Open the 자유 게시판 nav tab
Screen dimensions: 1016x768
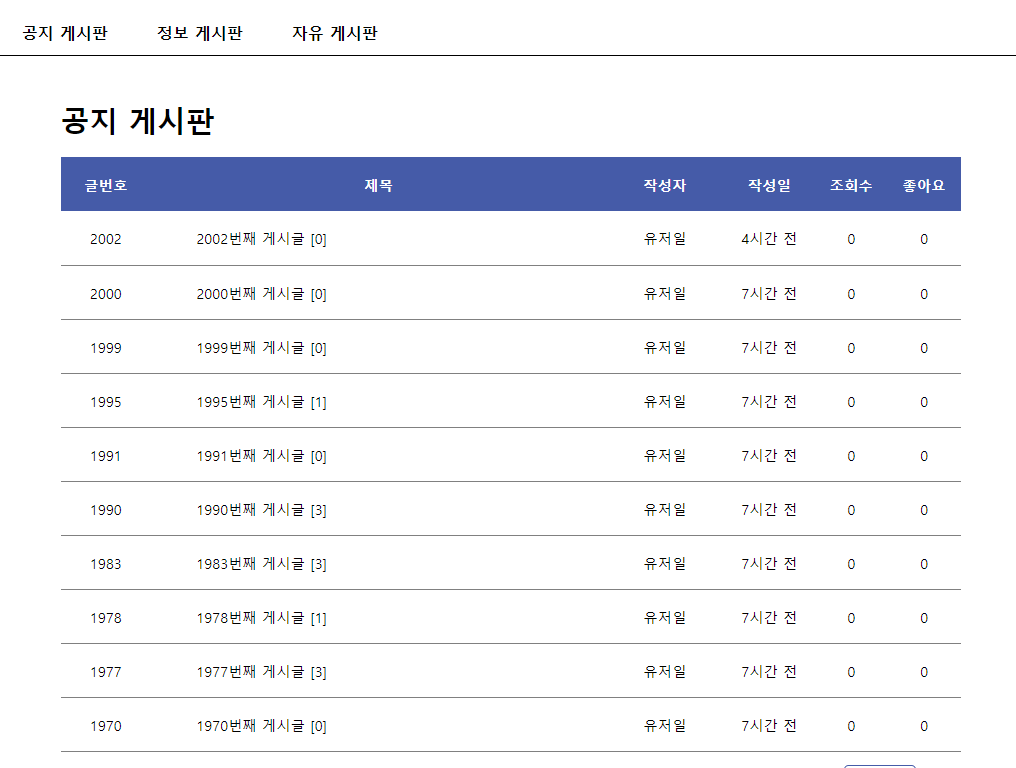(334, 33)
